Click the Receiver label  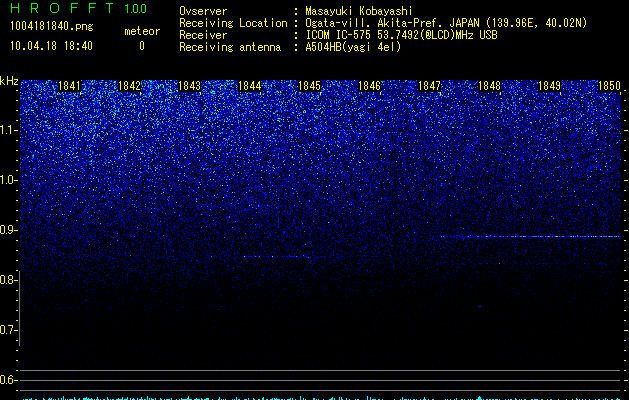pyautogui.click(x=203, y=35)
